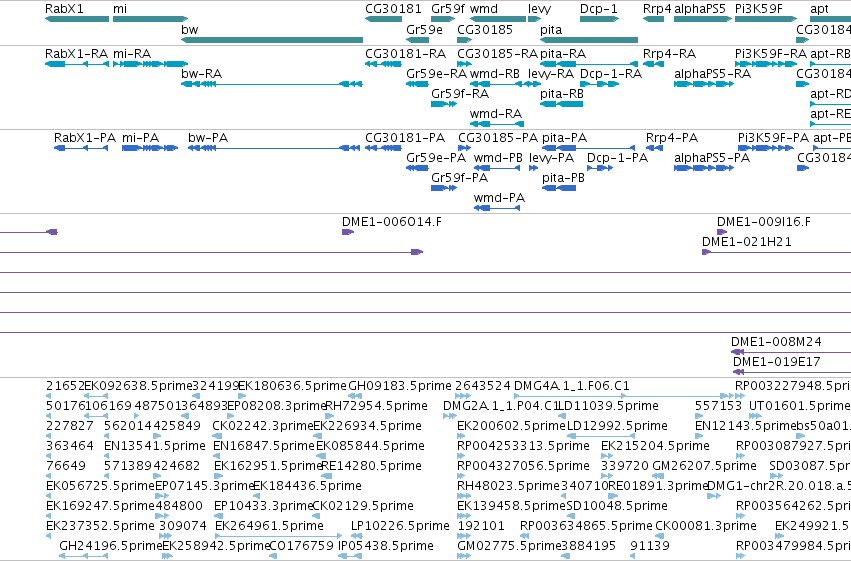Click the CG30181-PA protein label
This screenshot has width=851, height=561.
405,138
